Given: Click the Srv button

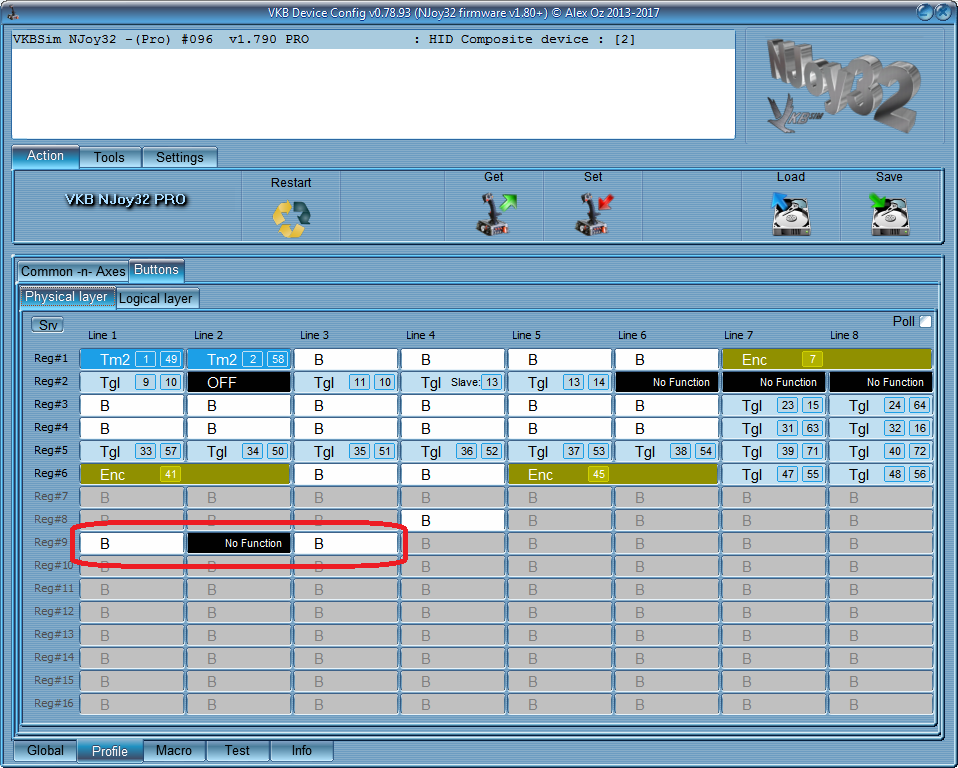Looking at the screenshot, I should click(48, 325).
